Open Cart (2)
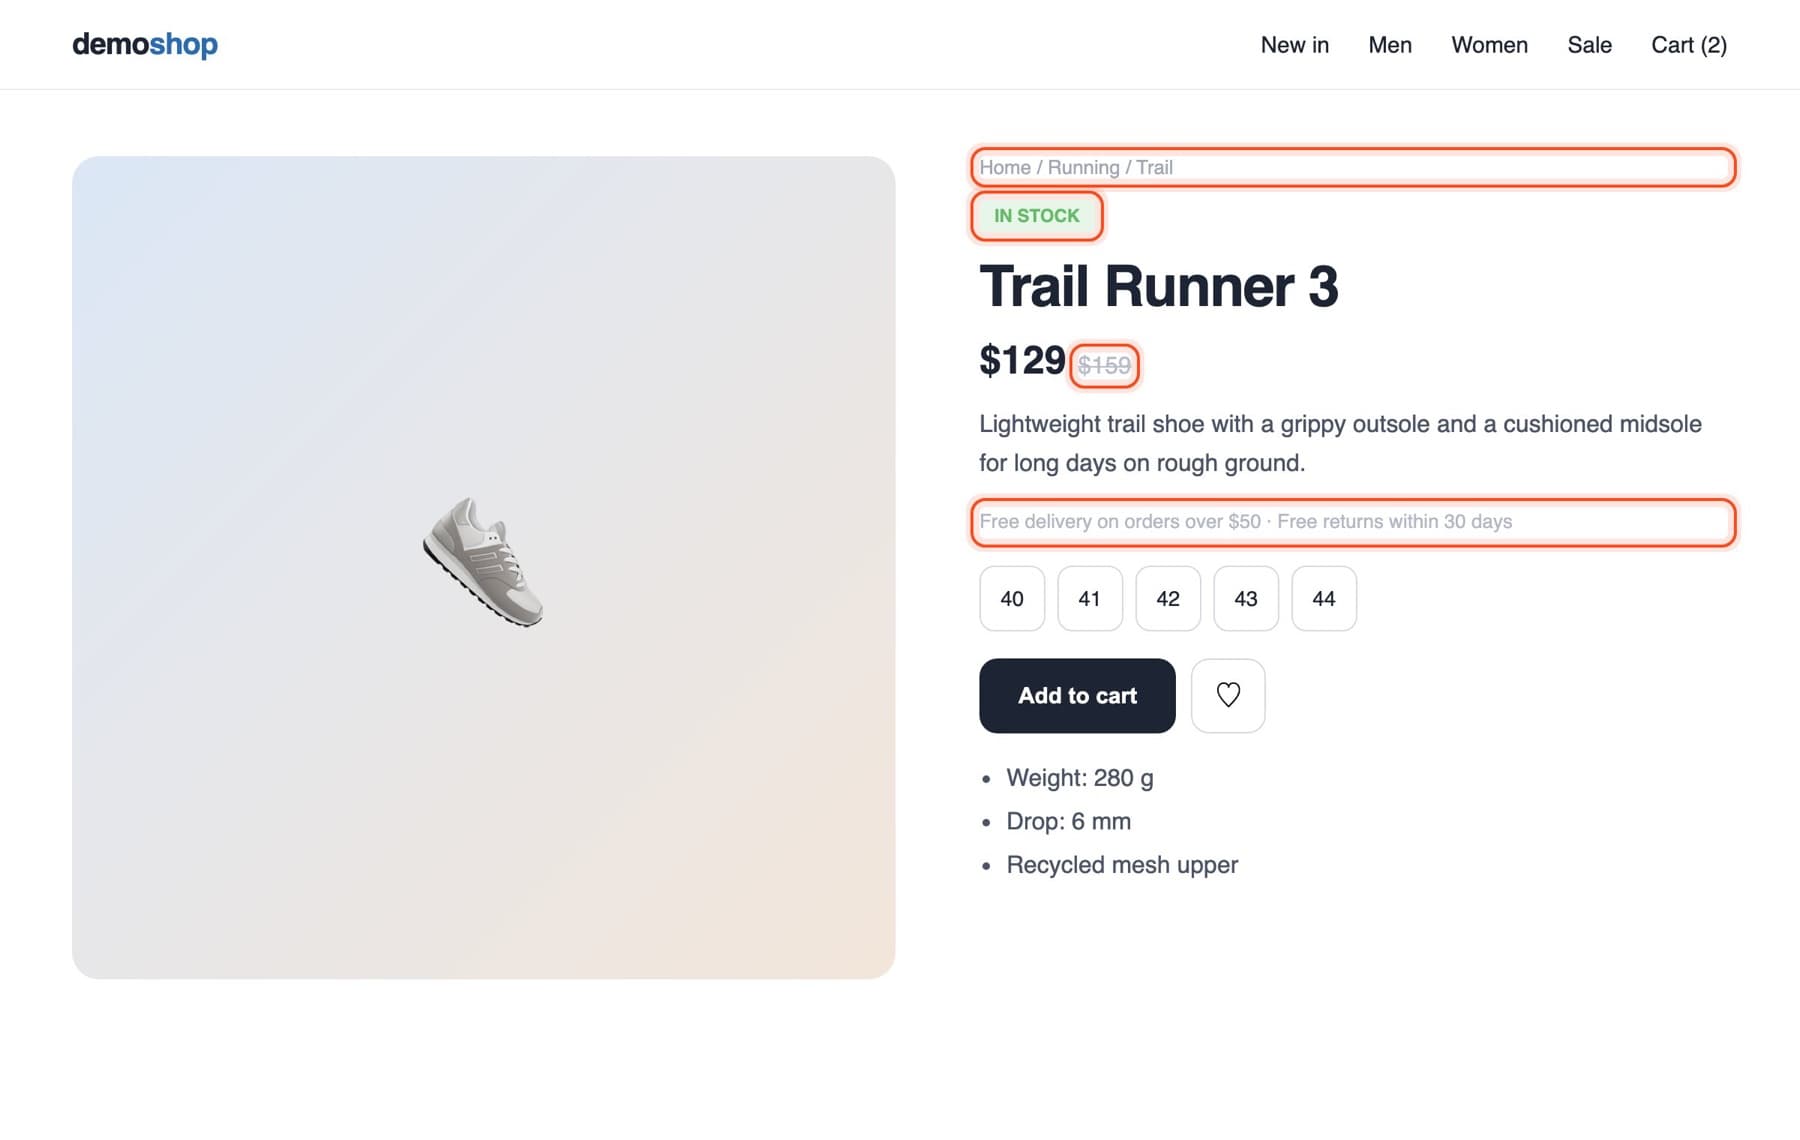1800x1140 pixels. [1689, 45]
